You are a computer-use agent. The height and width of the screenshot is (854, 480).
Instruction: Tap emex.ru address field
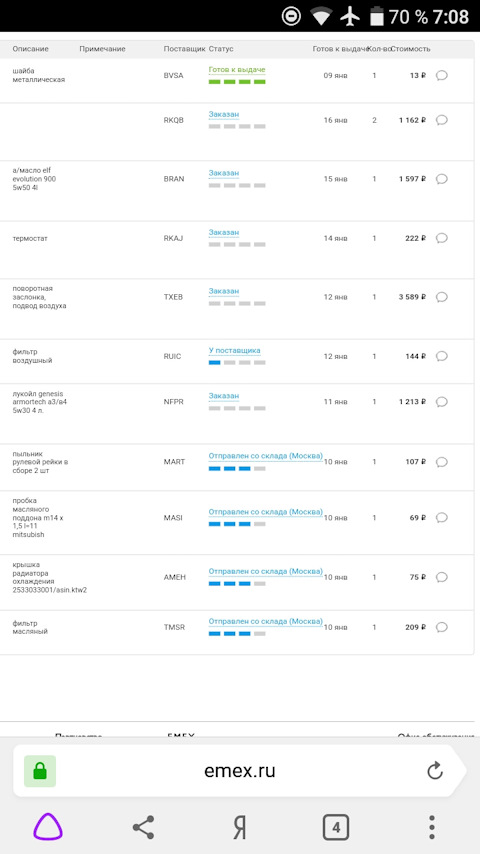pos(240,771)
